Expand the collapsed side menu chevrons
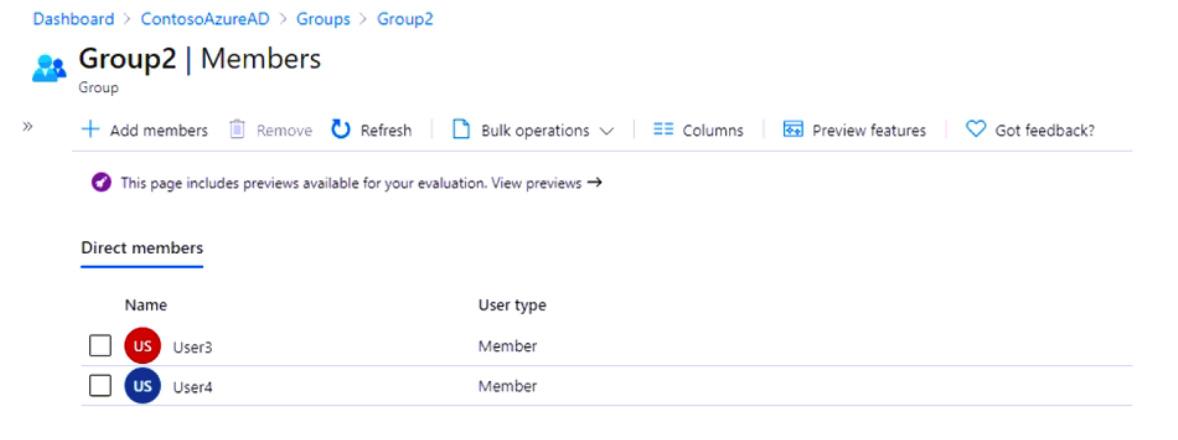This screenshot has width=1178, height=440. [x=28, y=127]
